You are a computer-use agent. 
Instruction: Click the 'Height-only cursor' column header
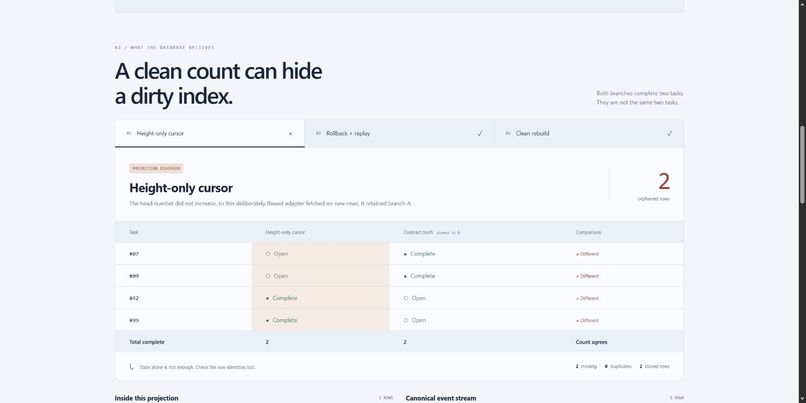point(285,232)
